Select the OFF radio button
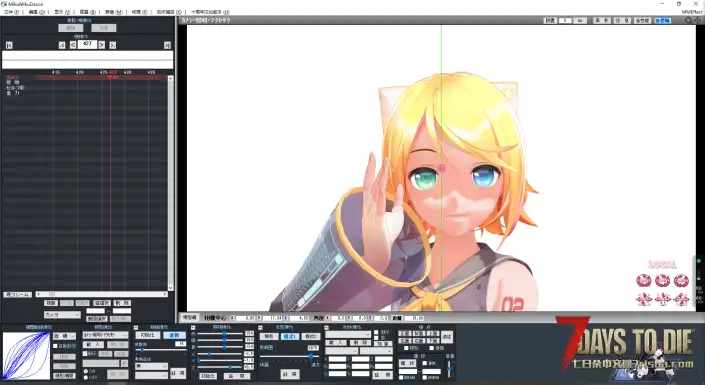Screen dimensions: 705x385 [x=86, y=377]
